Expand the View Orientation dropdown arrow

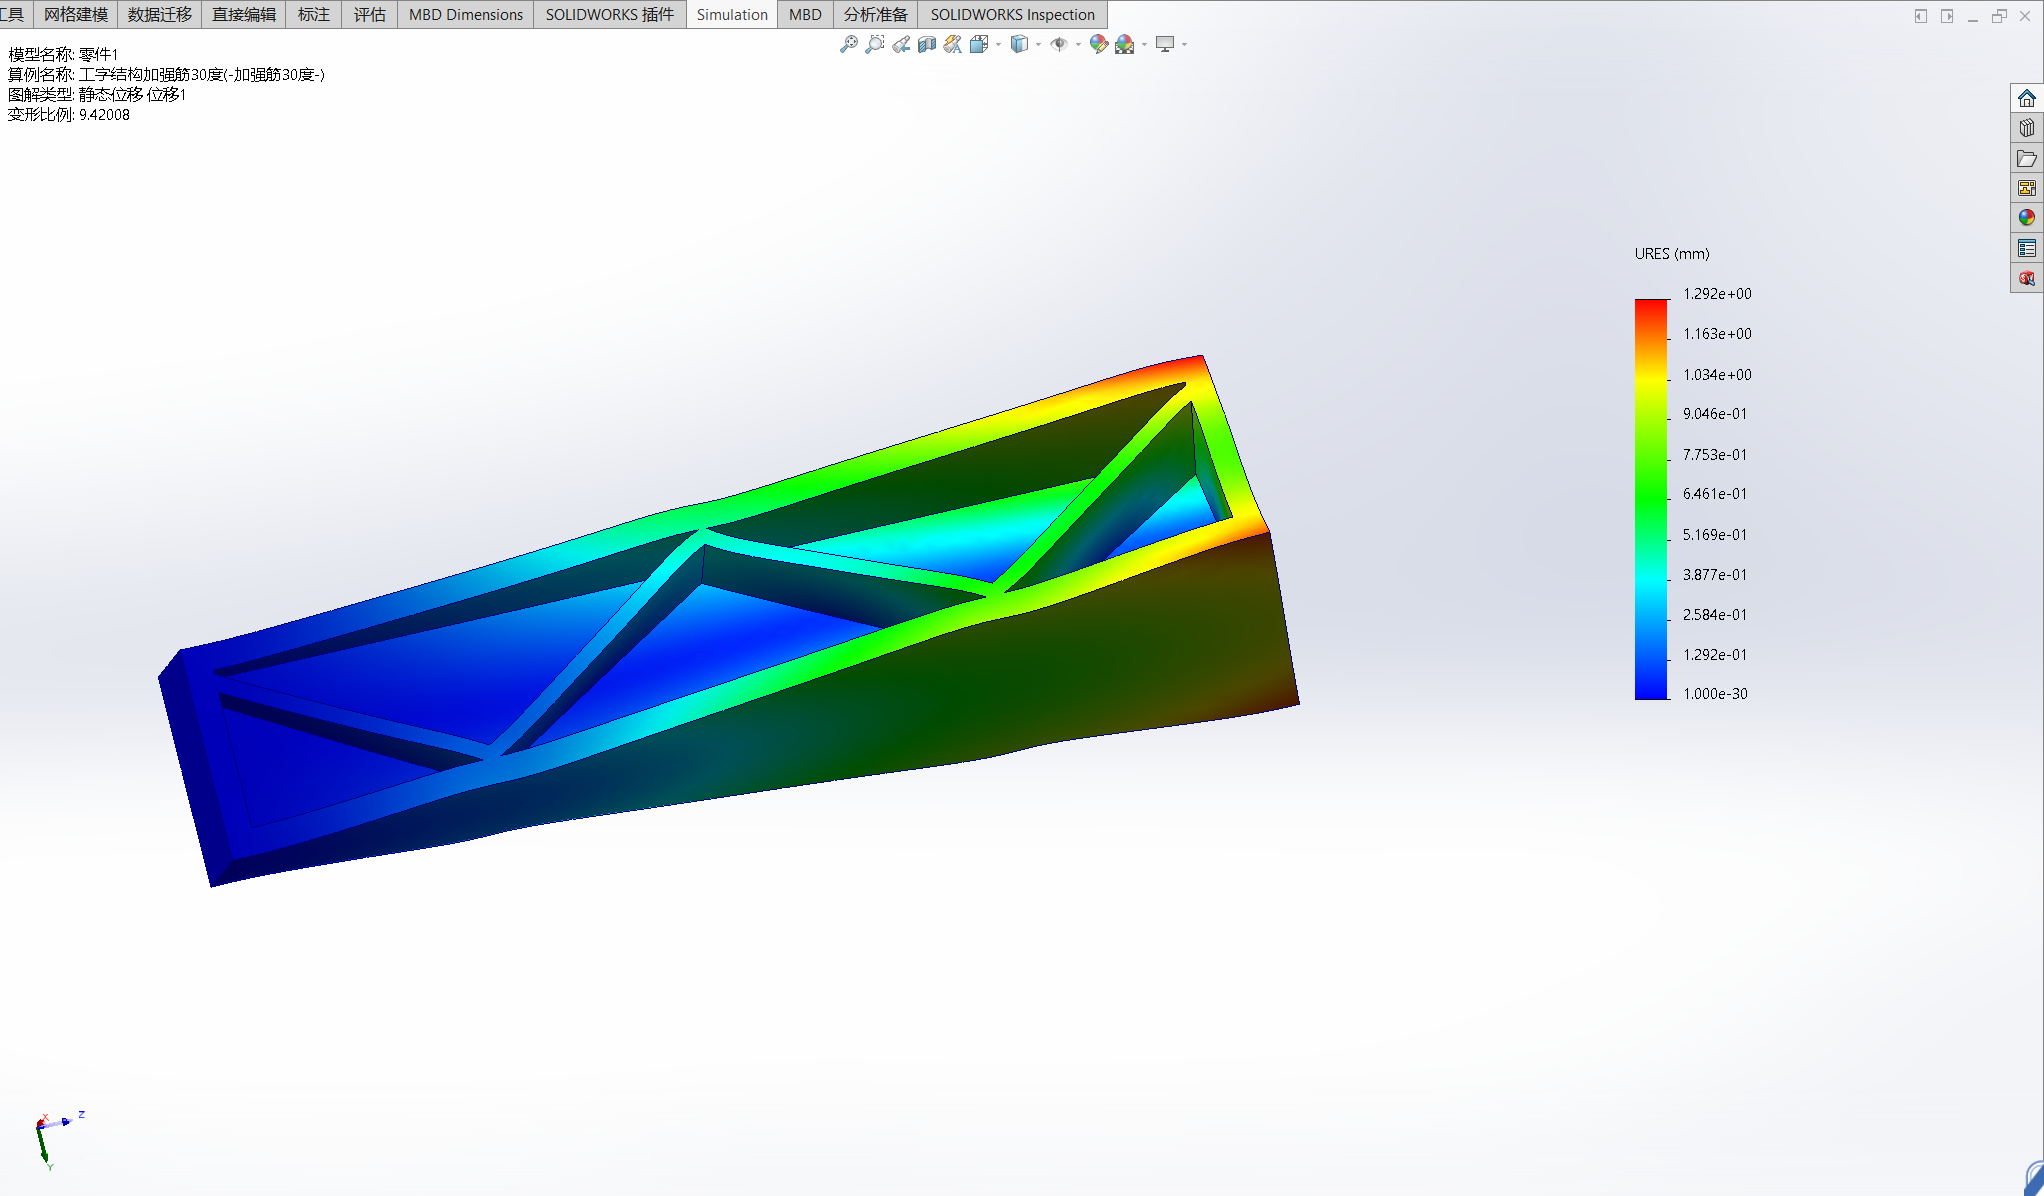pyautogui.click(x=998, y=44)
